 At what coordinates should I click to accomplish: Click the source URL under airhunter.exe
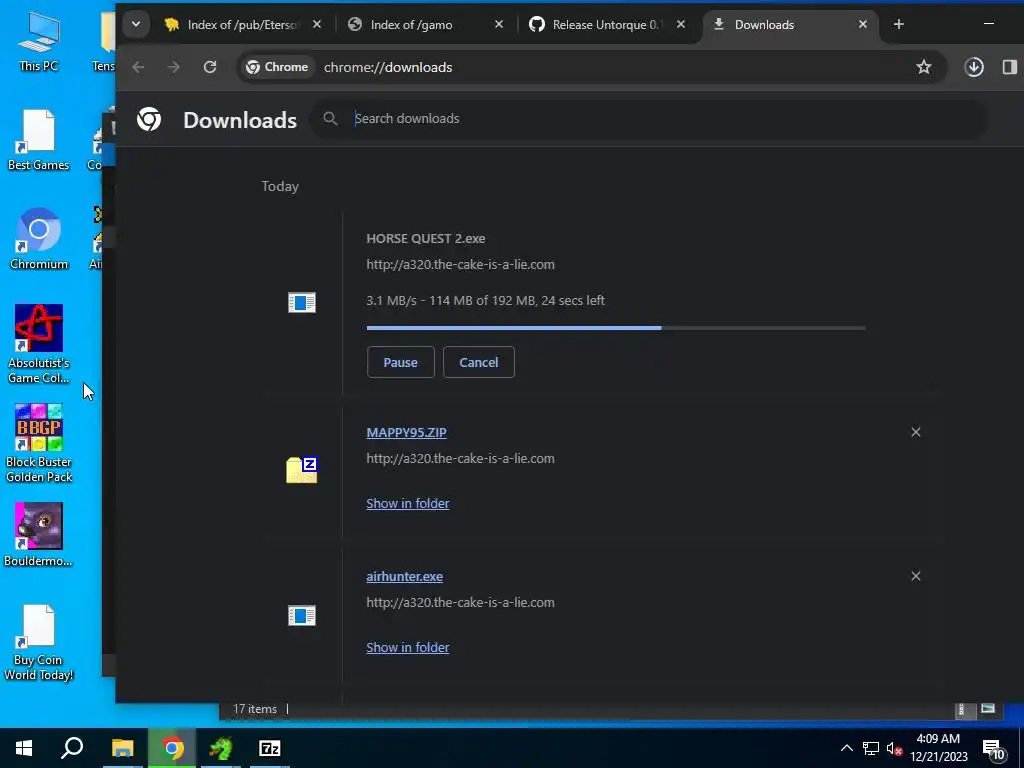(x=460, y=602)
